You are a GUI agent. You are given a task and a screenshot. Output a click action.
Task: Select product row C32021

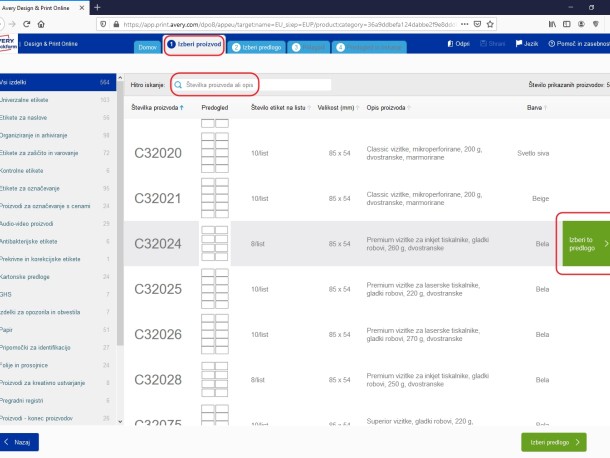(x=367, y=198)
